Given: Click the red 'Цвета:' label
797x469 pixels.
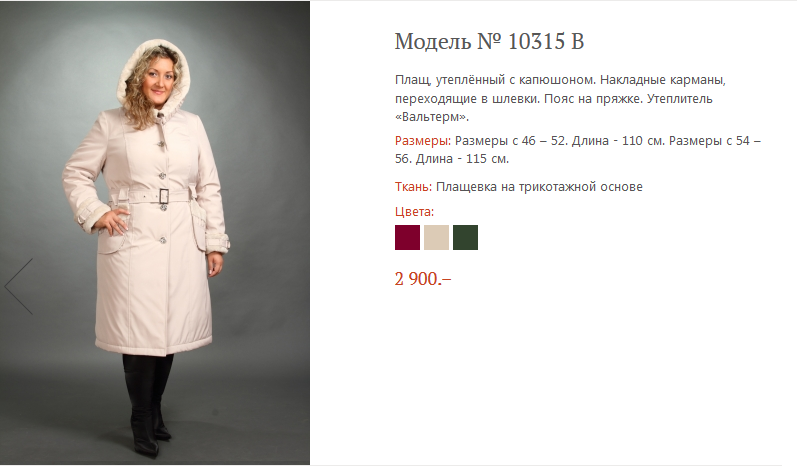Looking at the screenshot, I should click(x=414, y=211).
